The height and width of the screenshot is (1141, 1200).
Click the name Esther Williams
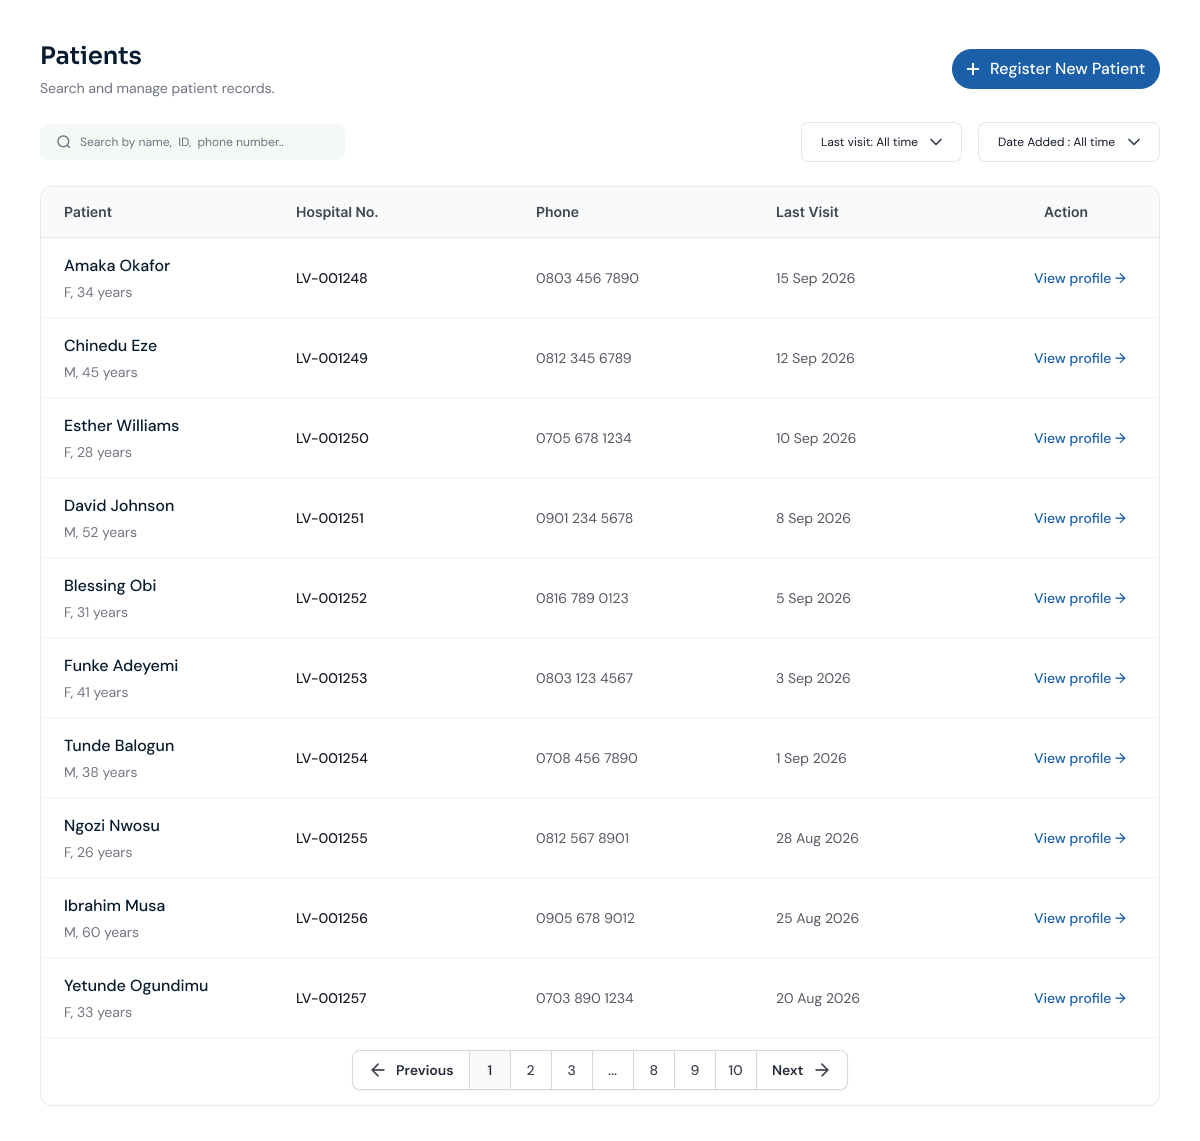(x=121, y=425)
